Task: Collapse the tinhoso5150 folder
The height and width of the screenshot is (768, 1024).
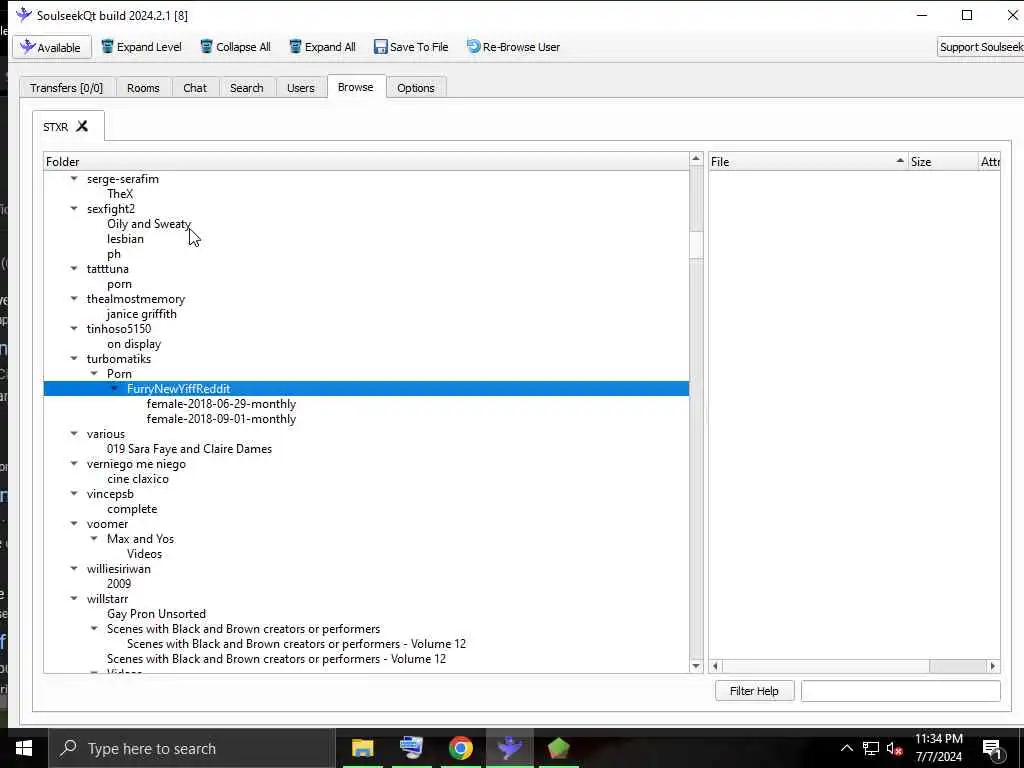Action: coord(74,328)
